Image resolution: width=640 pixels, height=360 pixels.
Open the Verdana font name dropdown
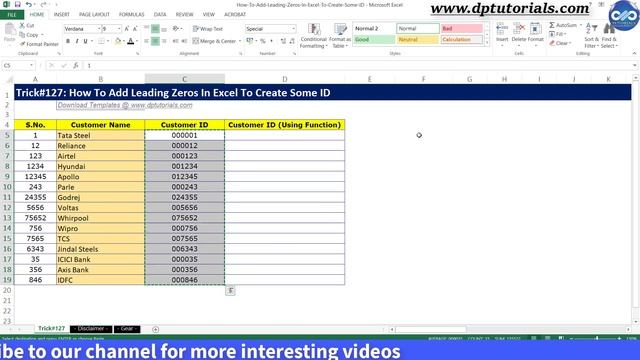click(99, 29)
